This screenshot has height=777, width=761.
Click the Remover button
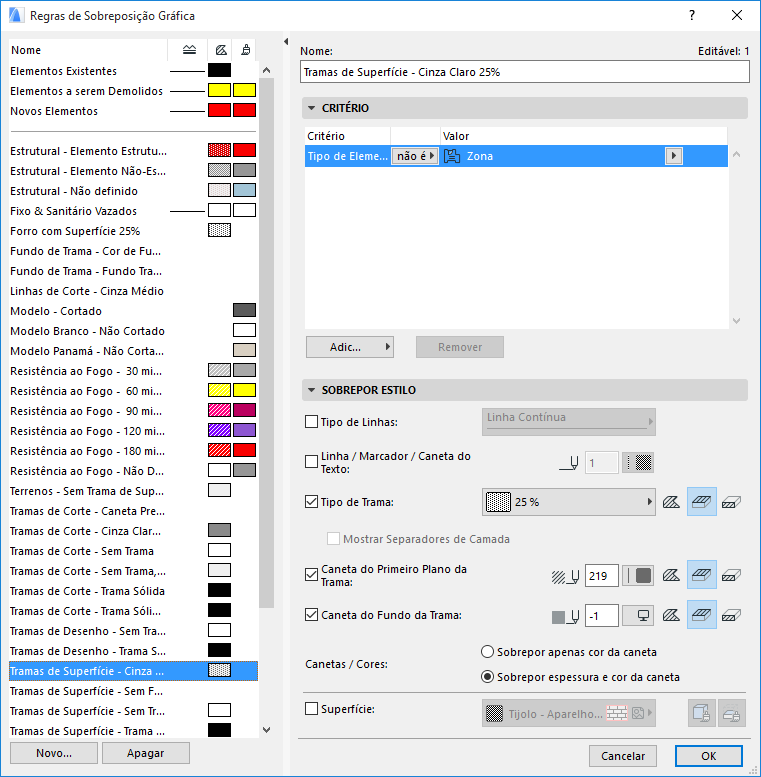point(460,347)
